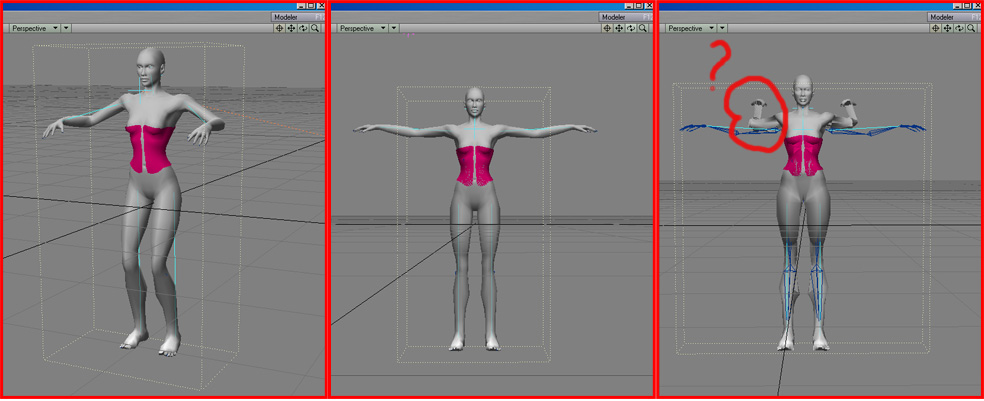Click the rotate view icon in middle window
Image resolution: width=984 pixels, height=401 pixels.
[631, 28]
